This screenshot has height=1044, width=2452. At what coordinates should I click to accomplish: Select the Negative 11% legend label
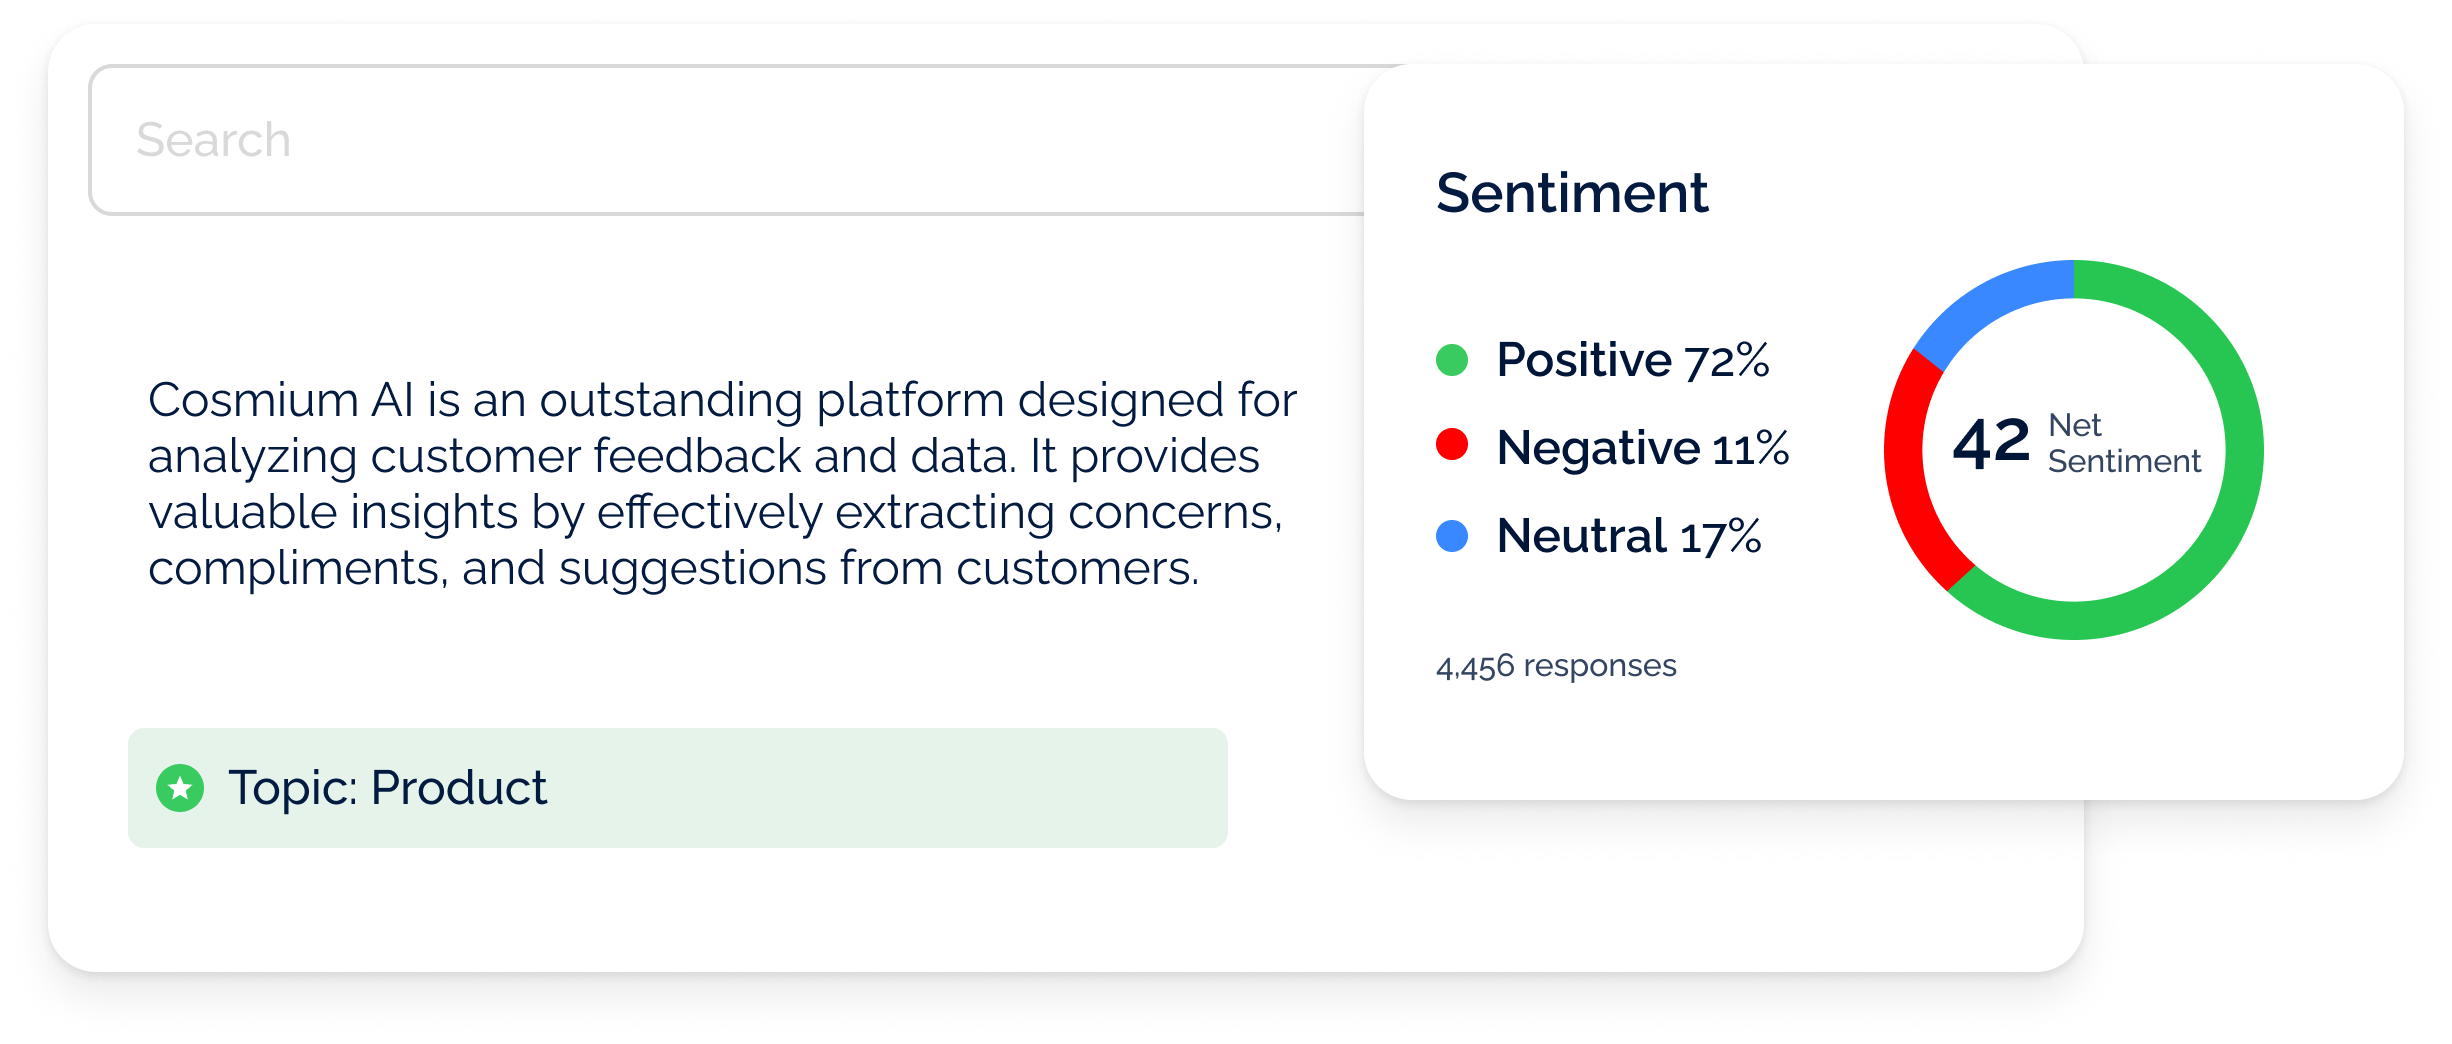click(1642, 448)
